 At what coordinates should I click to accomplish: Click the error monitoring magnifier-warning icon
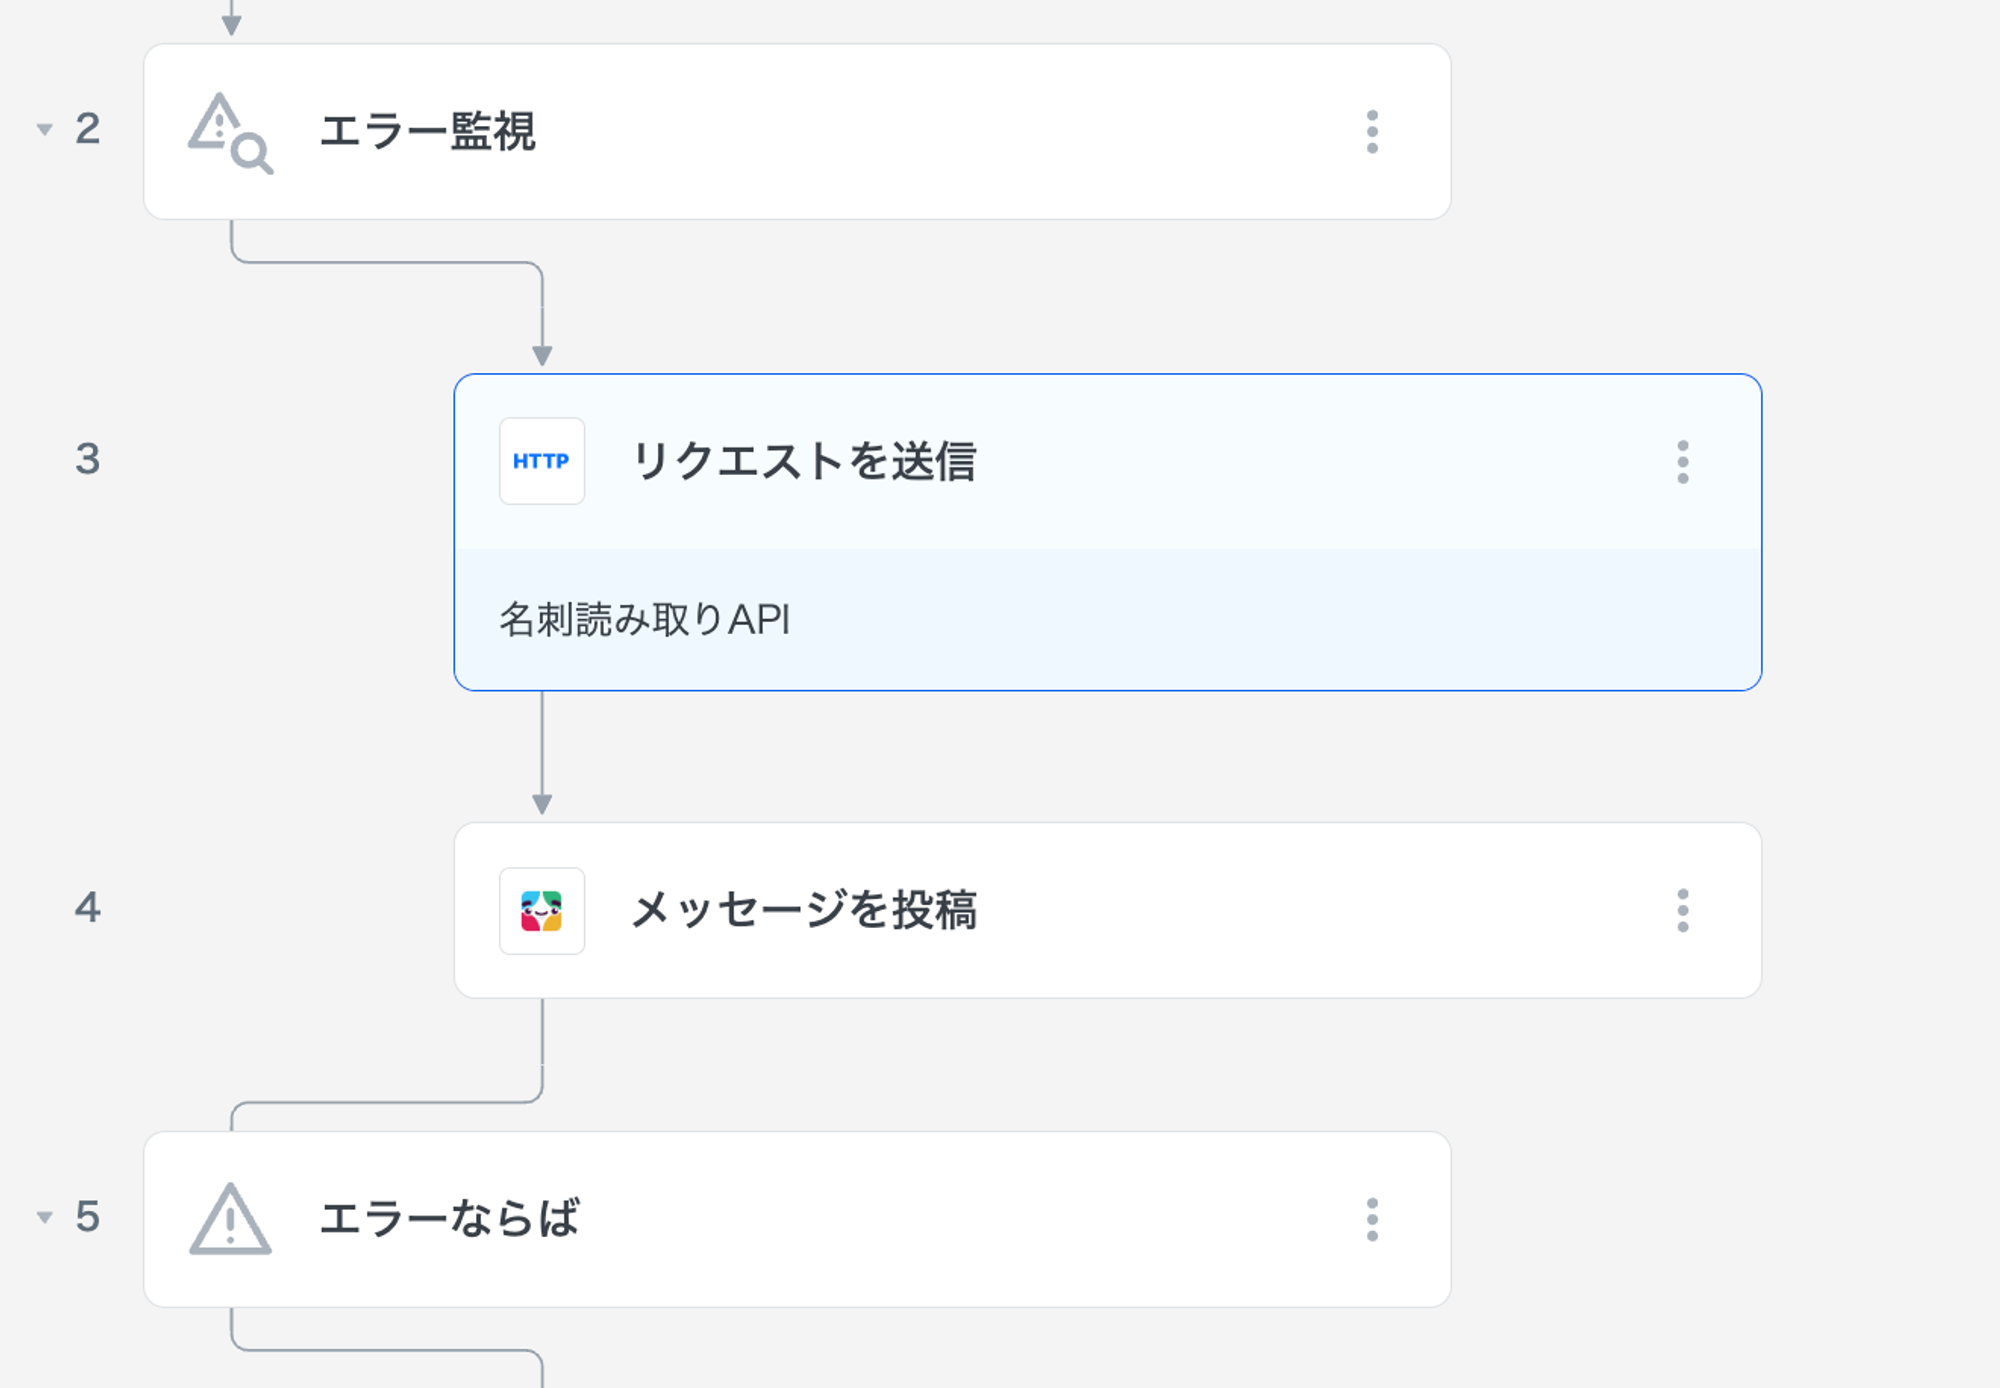click(x=230, y=133)
